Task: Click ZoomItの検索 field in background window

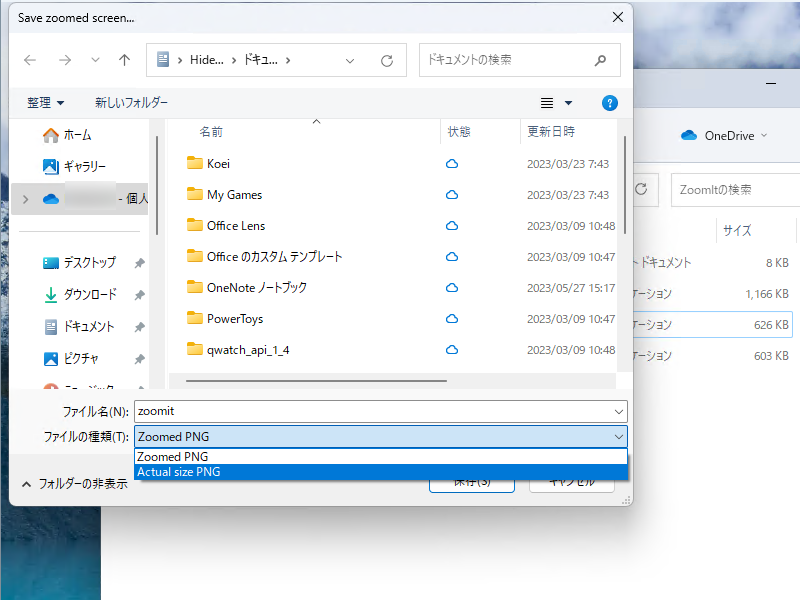Action: 735,190
